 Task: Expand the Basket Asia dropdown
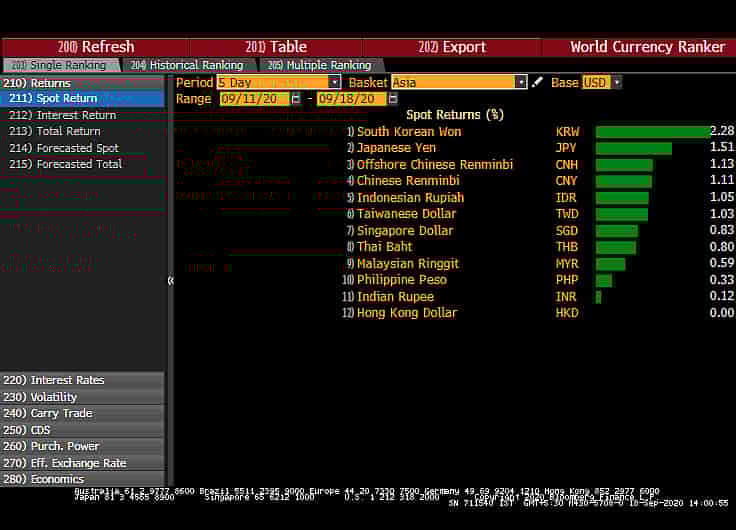tap(520, 82)
